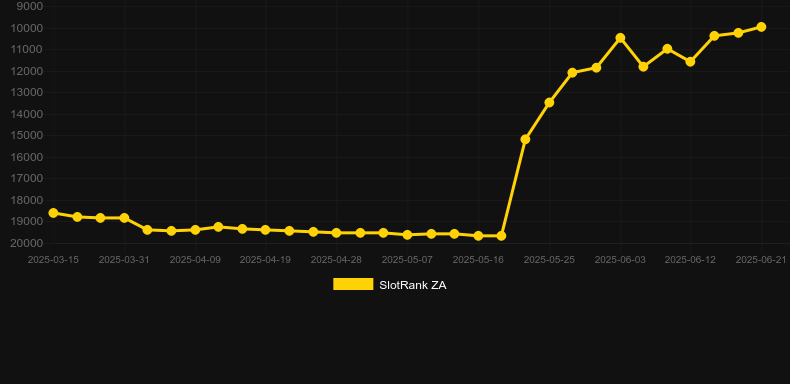Click the 16000 y-axis label

coord(27,157)
